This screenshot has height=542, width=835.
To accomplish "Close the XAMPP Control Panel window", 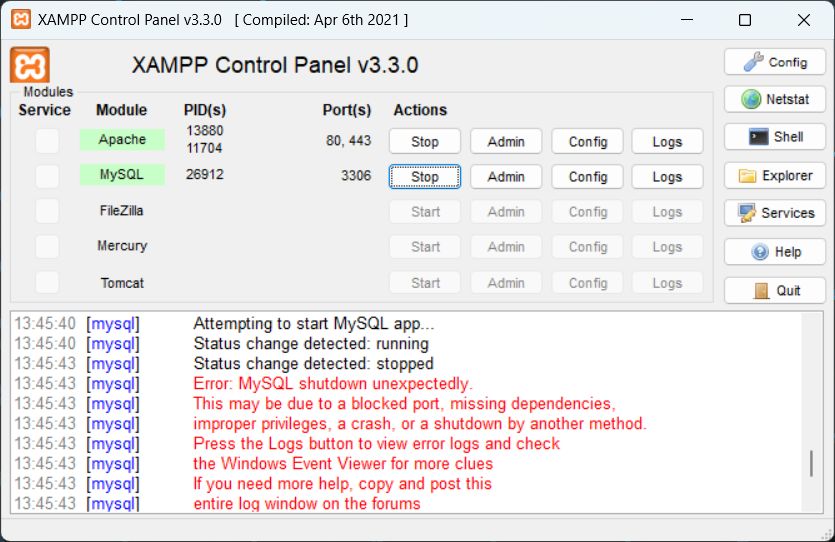I will point(804,20).
